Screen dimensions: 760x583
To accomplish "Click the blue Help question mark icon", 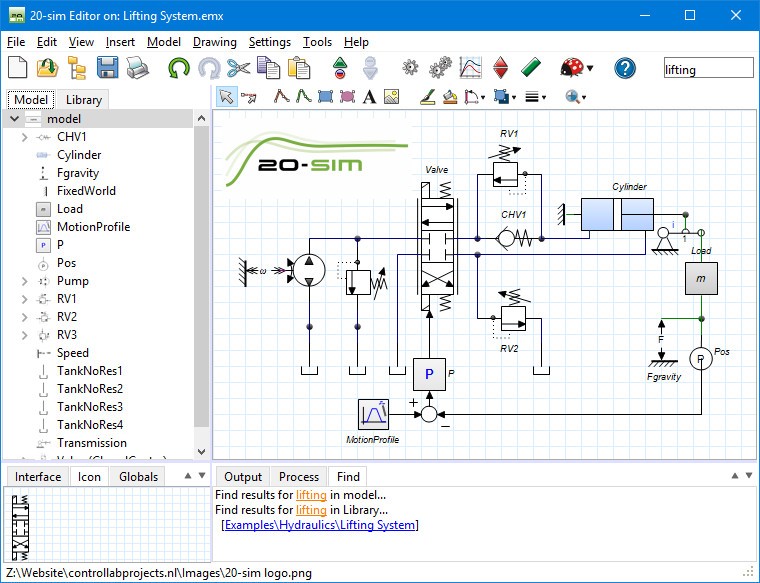I will tap(625, 68).
